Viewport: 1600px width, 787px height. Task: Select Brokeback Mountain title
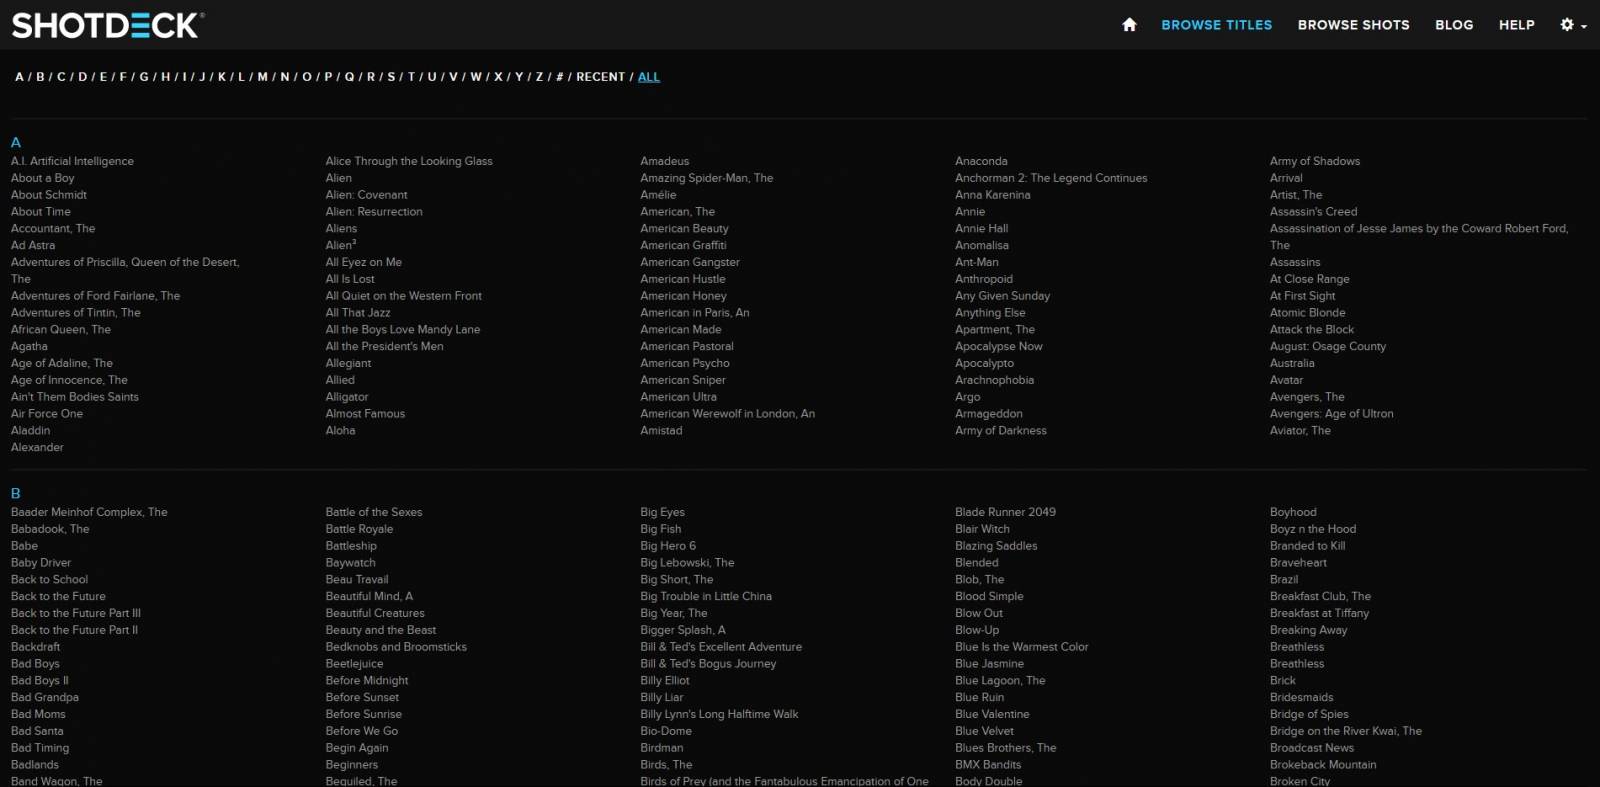pos(1322,765)
